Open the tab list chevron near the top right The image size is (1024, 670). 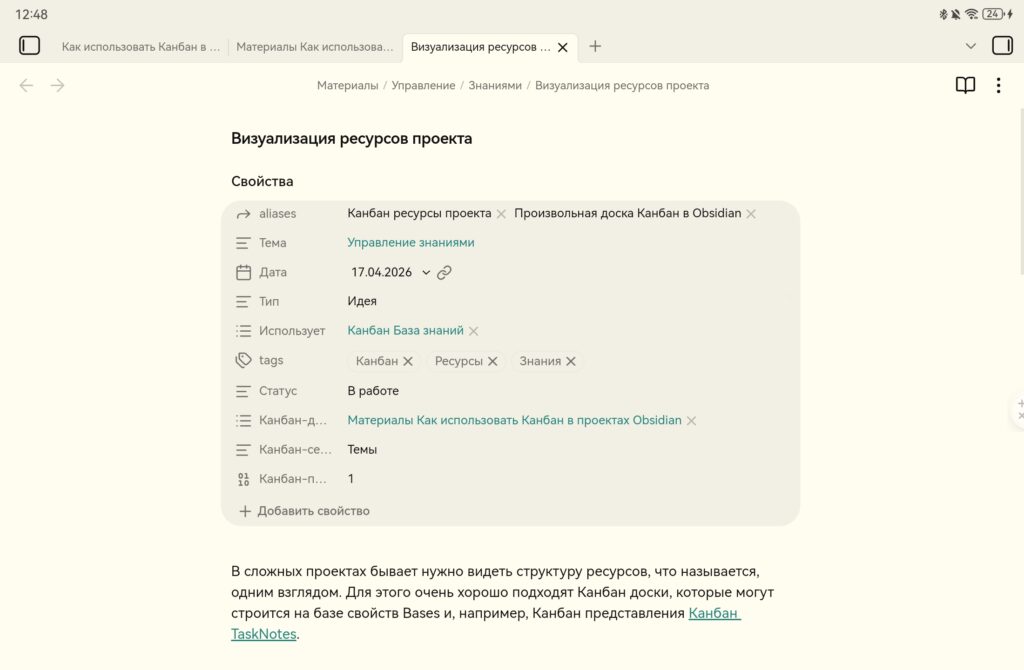(969, 45)
